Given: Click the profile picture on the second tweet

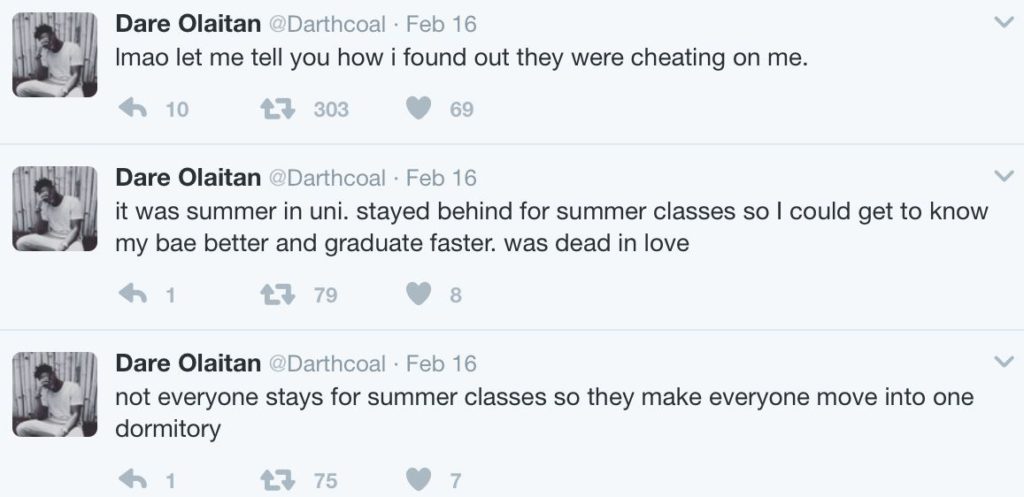Looking at the screenshot, I should tap(54, 209).
